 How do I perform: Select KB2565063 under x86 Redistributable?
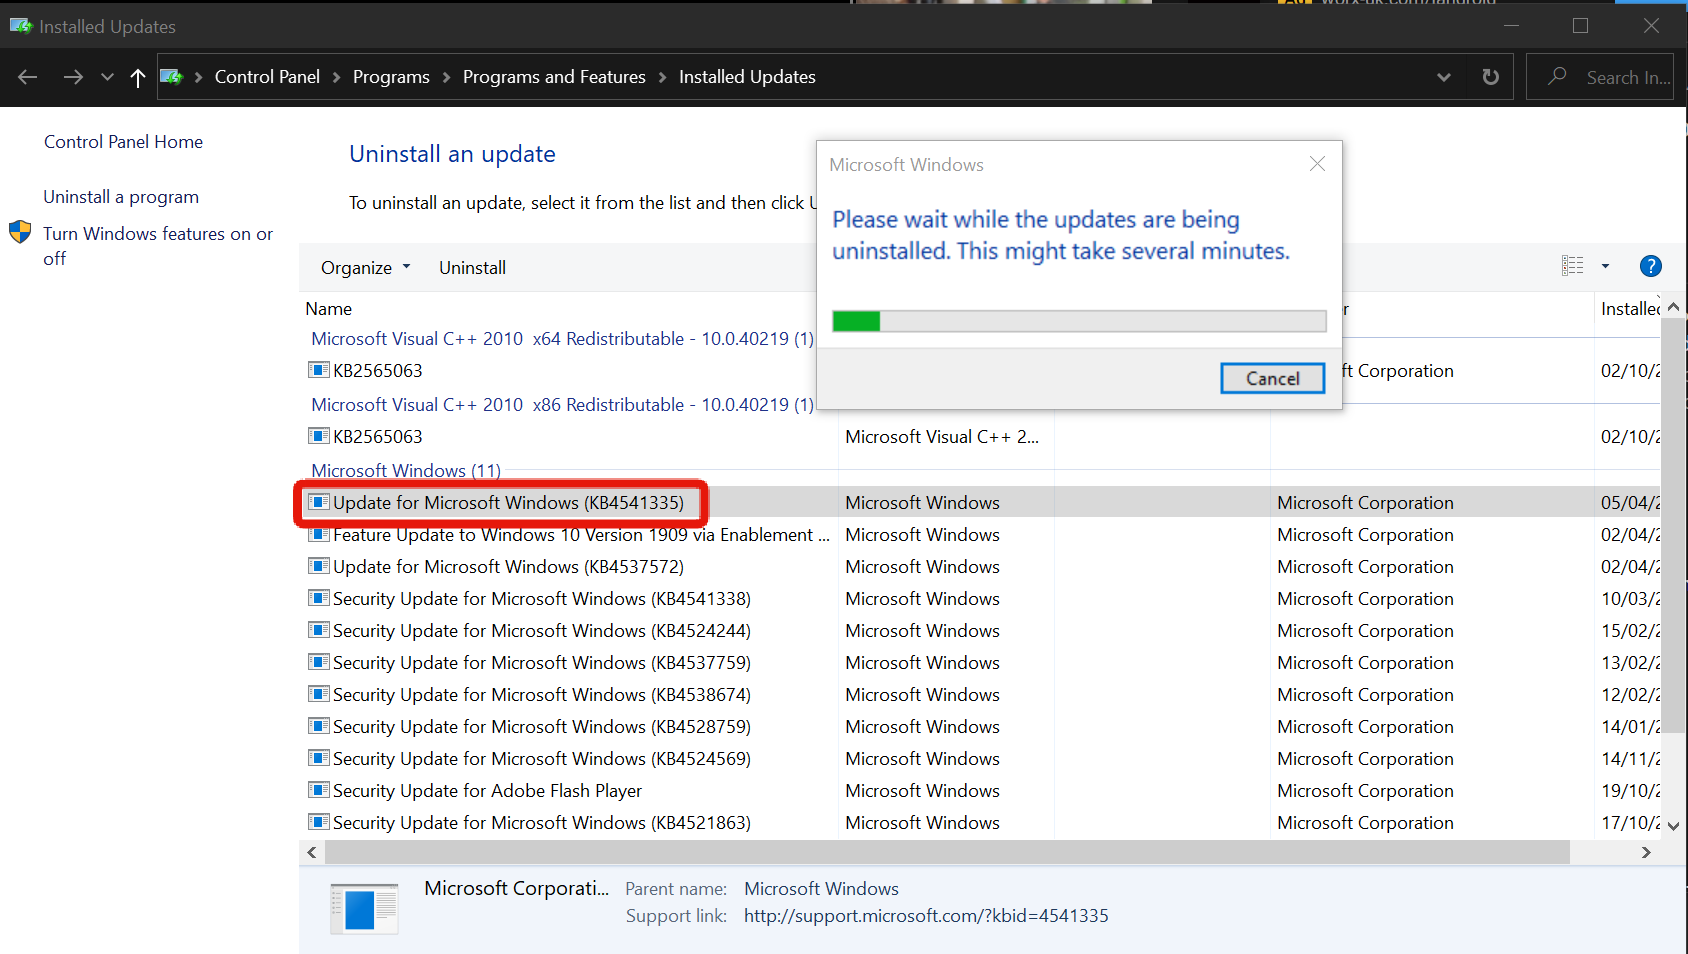tap(378, 437)
